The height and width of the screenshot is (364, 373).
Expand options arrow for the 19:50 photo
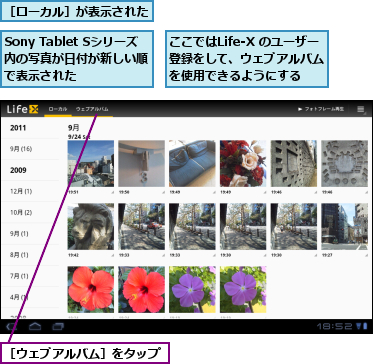pos(163,192)
